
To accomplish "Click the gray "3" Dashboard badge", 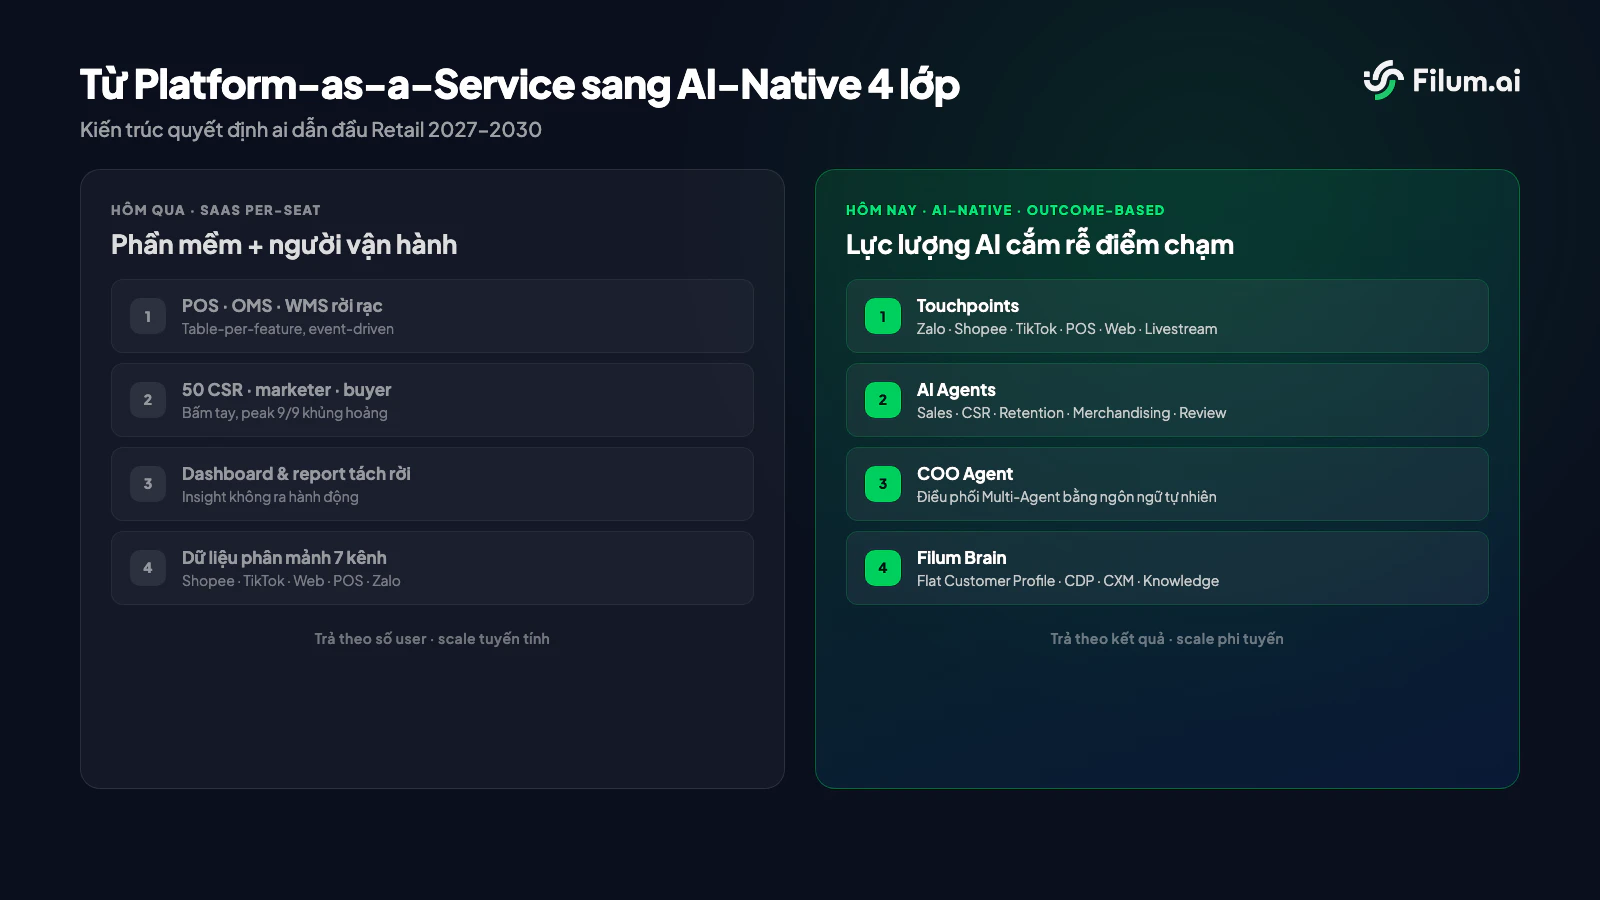I will (x=147, y=484).
